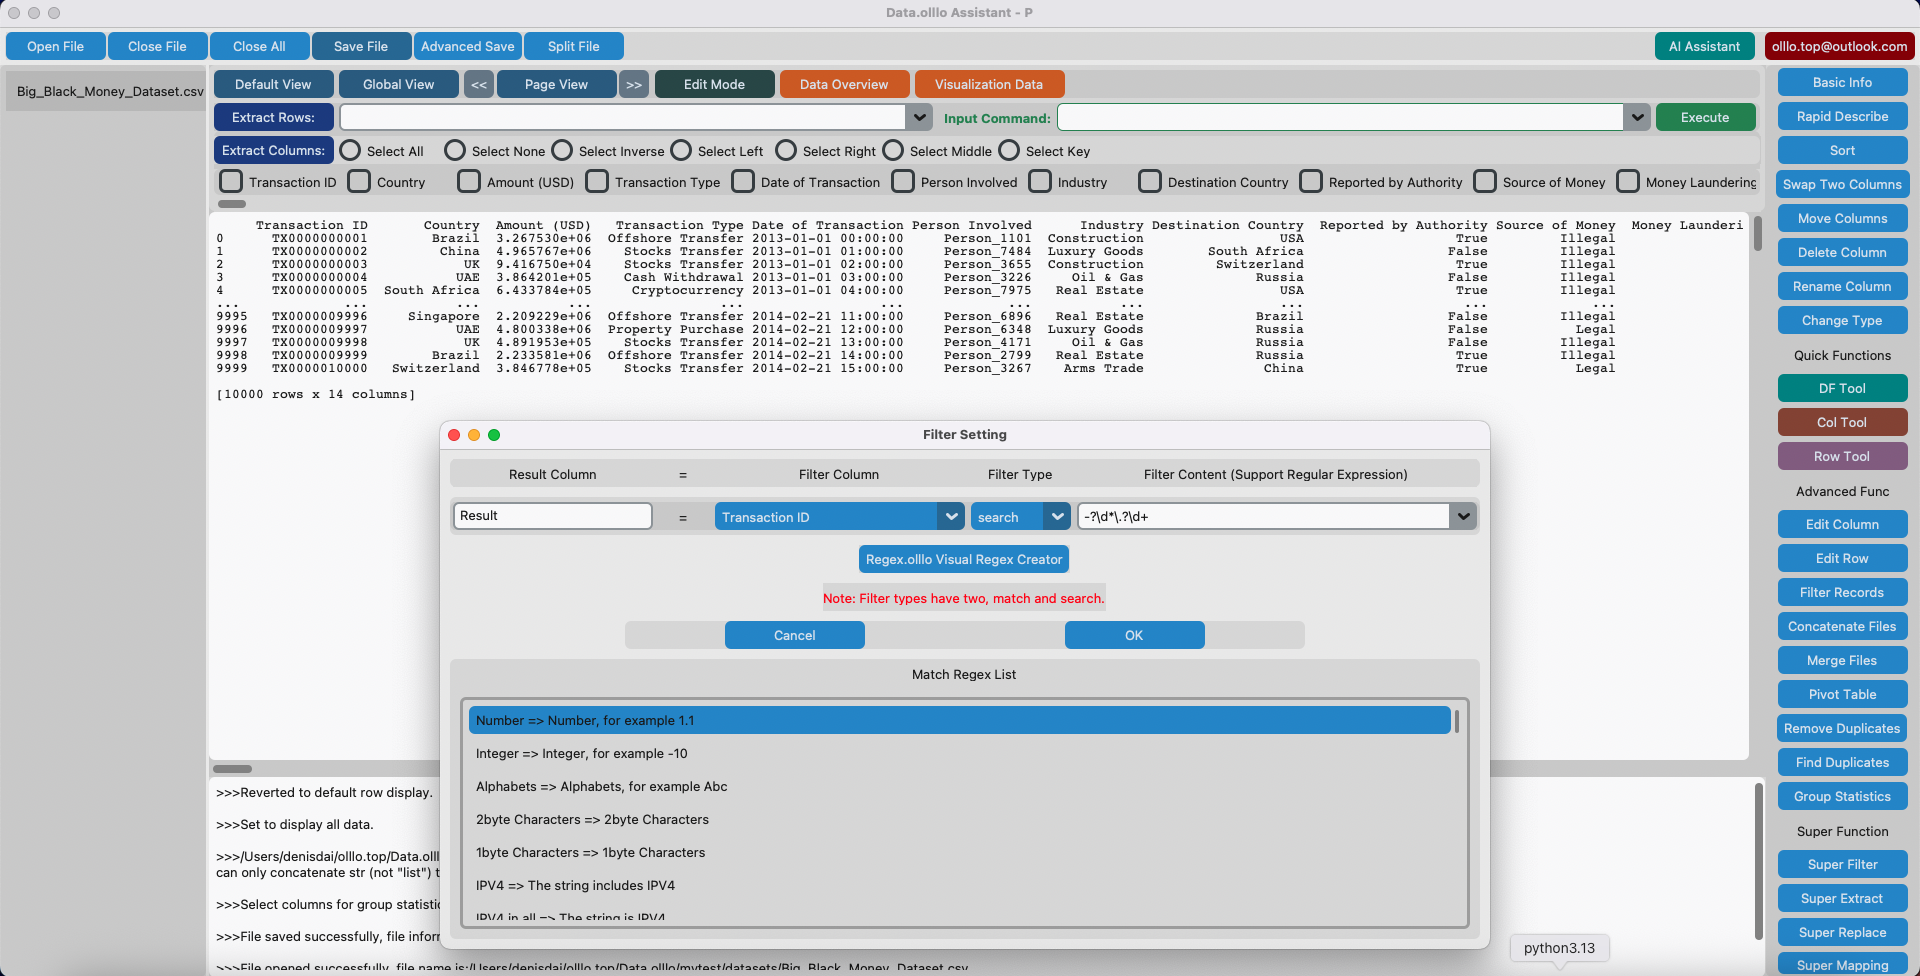The image size is (1920, 976).
Task: Expand the Filter Content regex dropdown
Action: [x=1463, y=517]
